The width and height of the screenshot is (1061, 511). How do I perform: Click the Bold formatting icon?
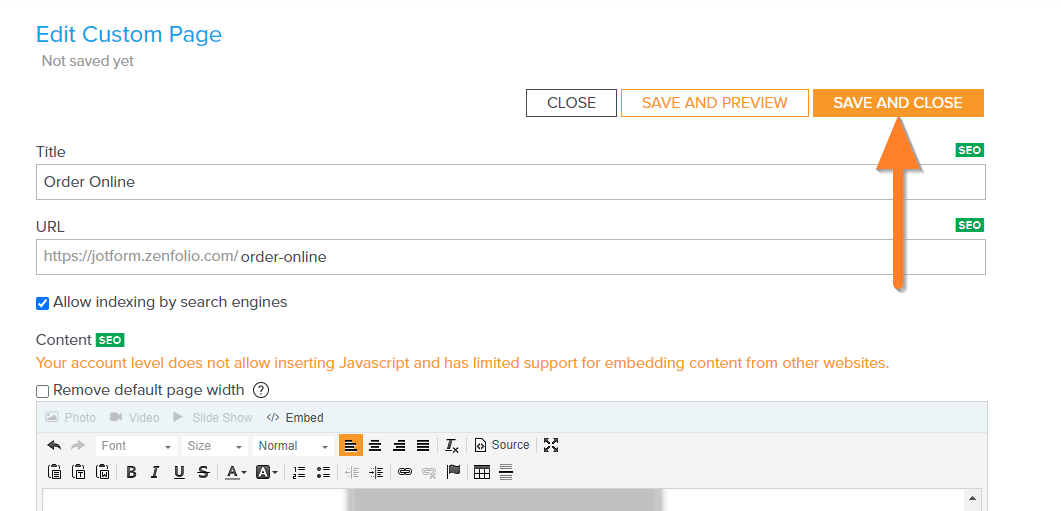coord(131,472)
